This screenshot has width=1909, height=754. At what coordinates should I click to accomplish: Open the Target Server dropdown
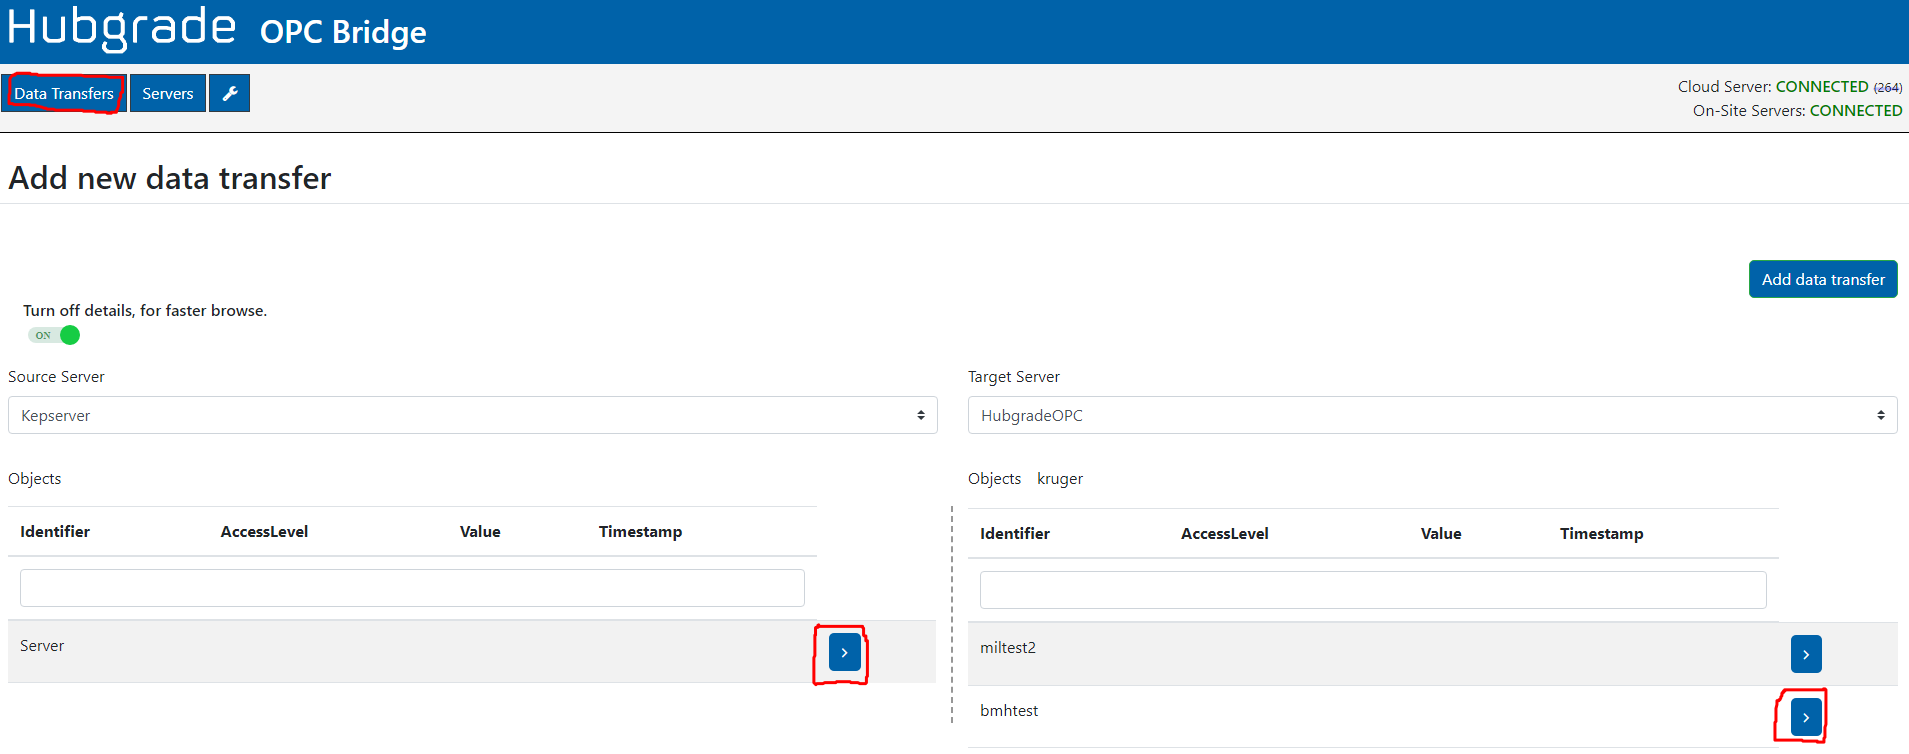1431,415
